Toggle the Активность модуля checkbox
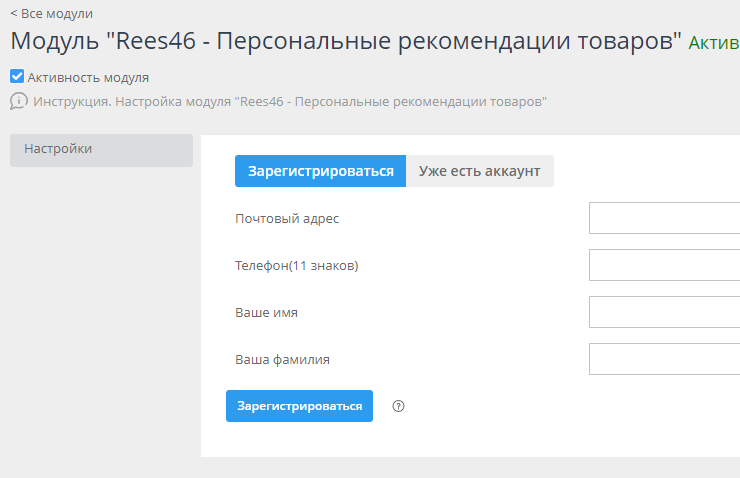The image size is (740, 478). pos(17,76)
